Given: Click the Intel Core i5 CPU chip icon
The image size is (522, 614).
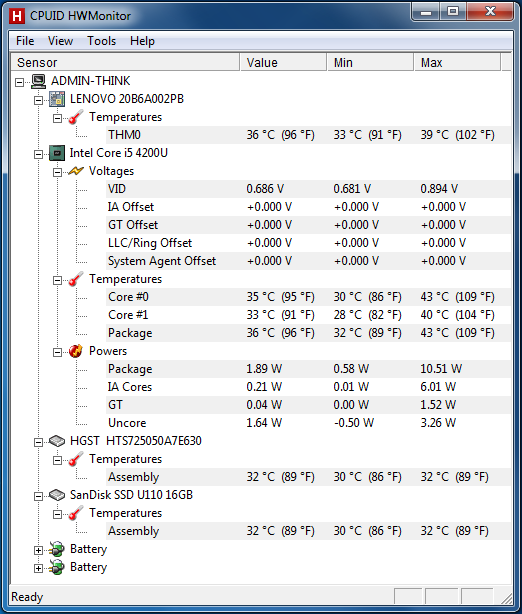Looking at the screenshot, I should [57, 153].
